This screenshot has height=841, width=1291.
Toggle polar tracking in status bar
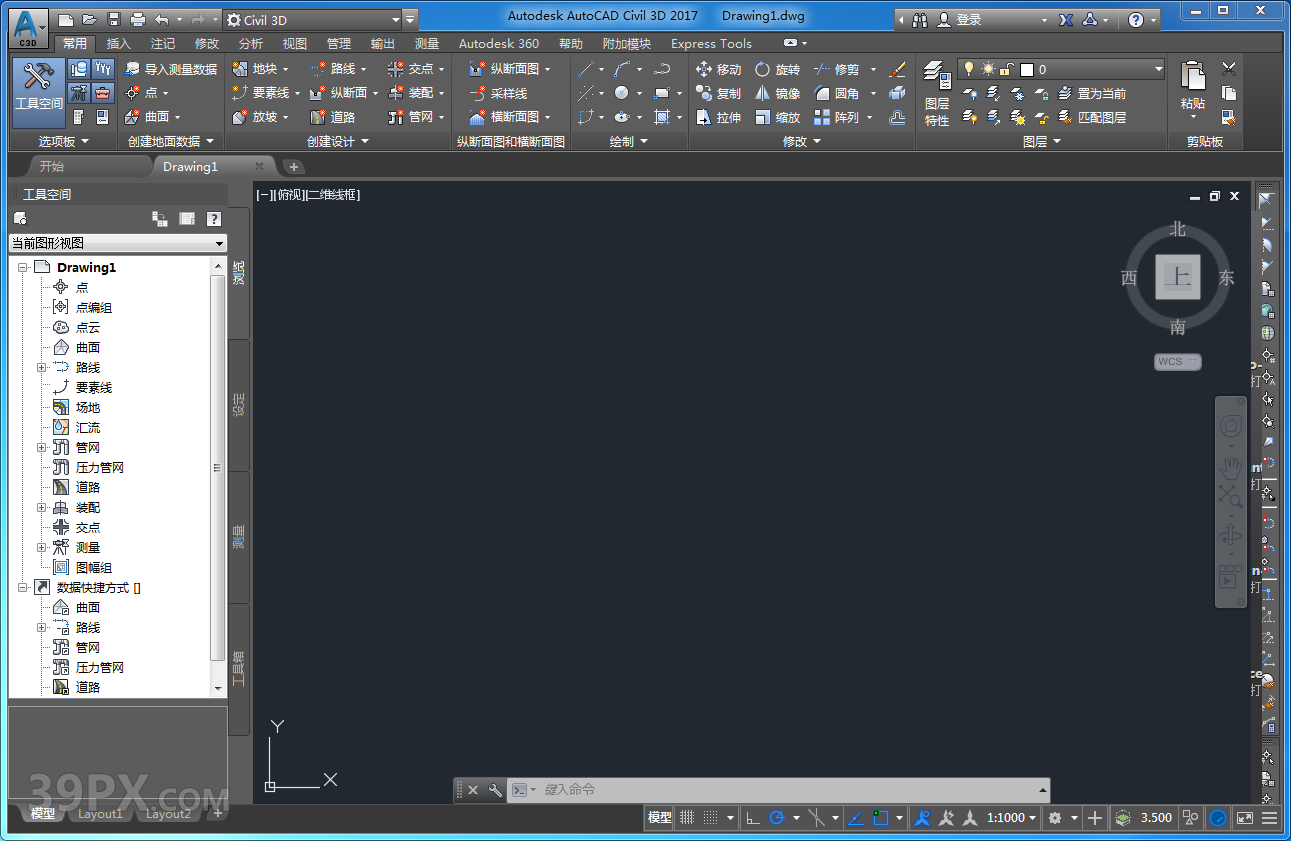coord(777,817)
